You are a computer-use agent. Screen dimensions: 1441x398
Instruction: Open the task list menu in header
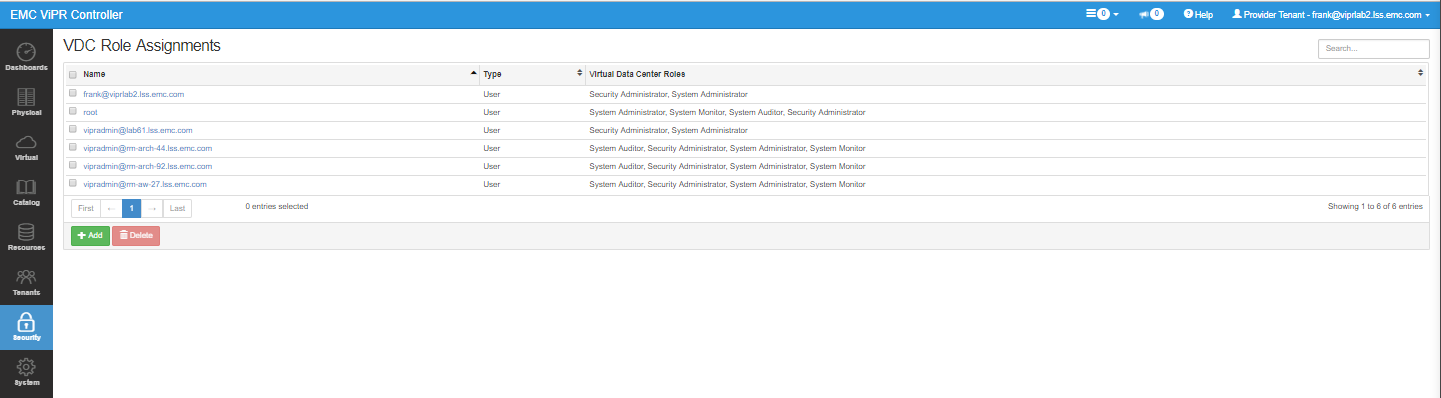tap(1102, 14)
